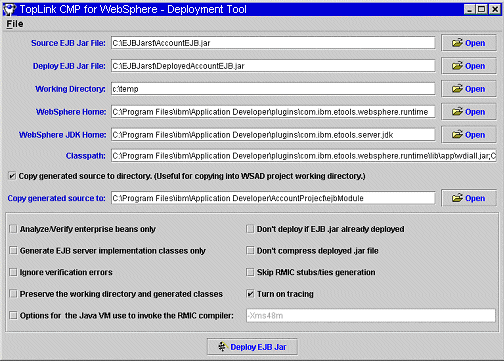
Task: Uncheck Copy generated source to directory
Action: pyautogui.click(x=12, y=176)
